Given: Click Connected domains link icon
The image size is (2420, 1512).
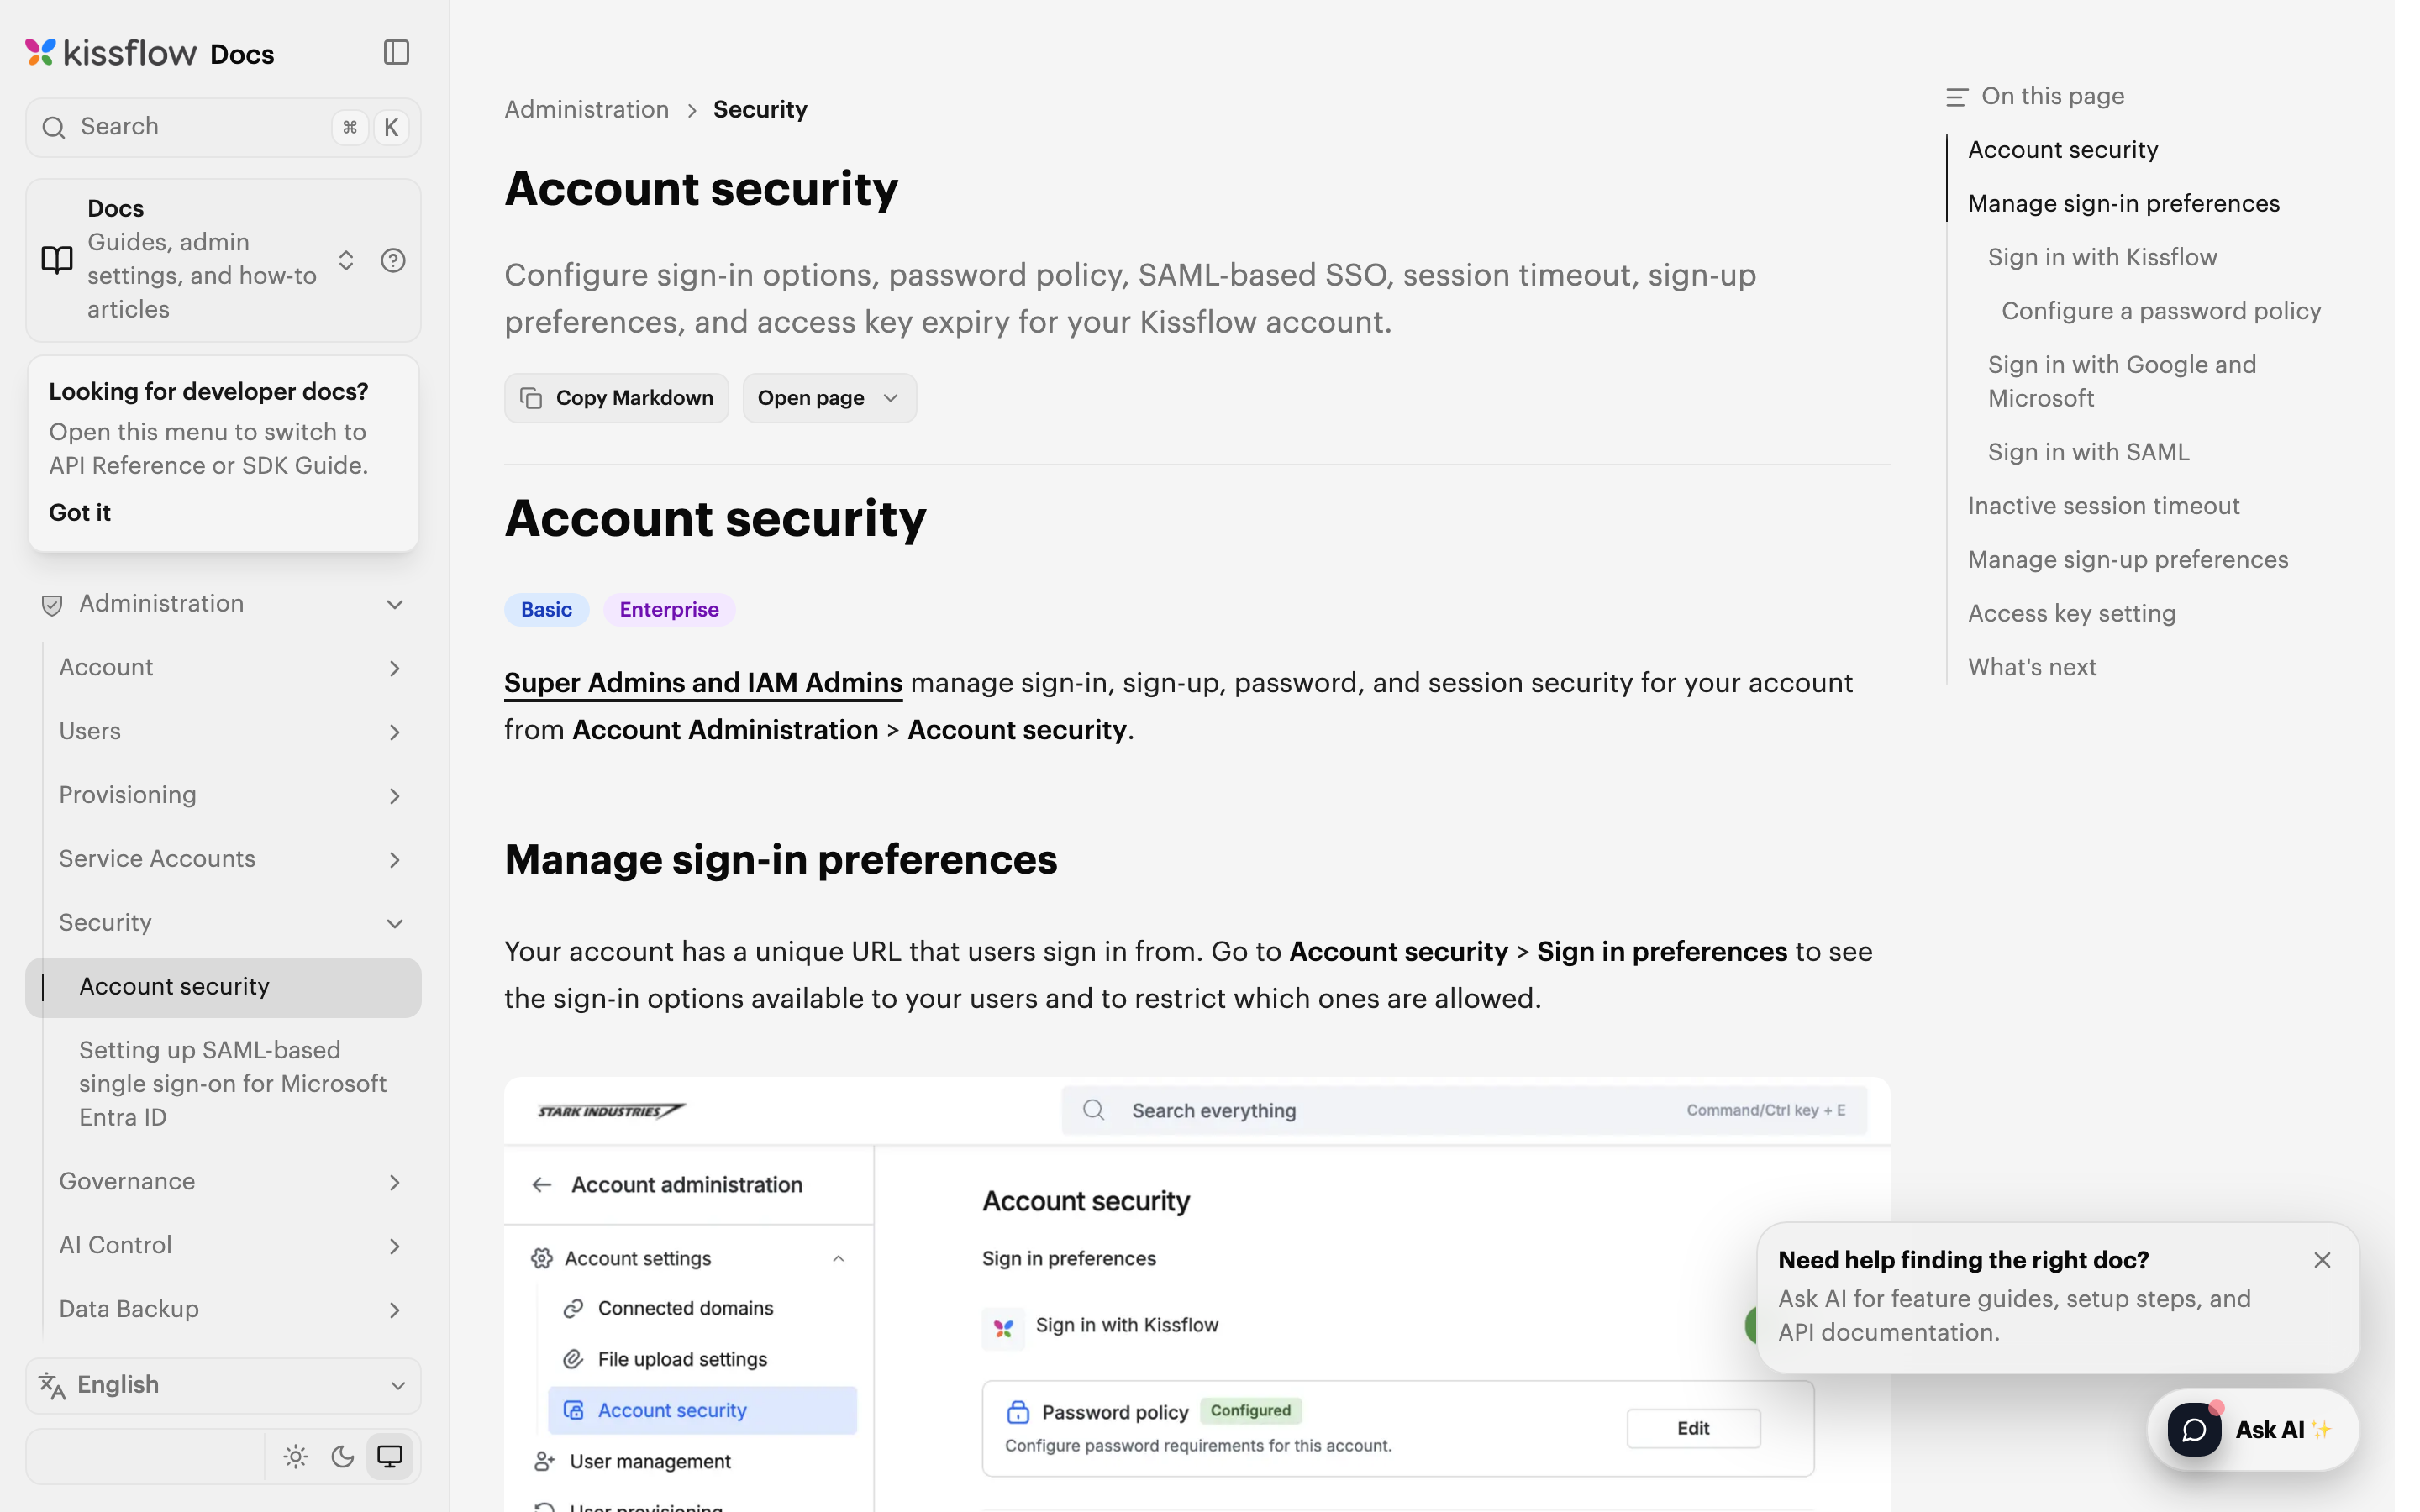Looking at the screenshot, I should [573, 1308].
